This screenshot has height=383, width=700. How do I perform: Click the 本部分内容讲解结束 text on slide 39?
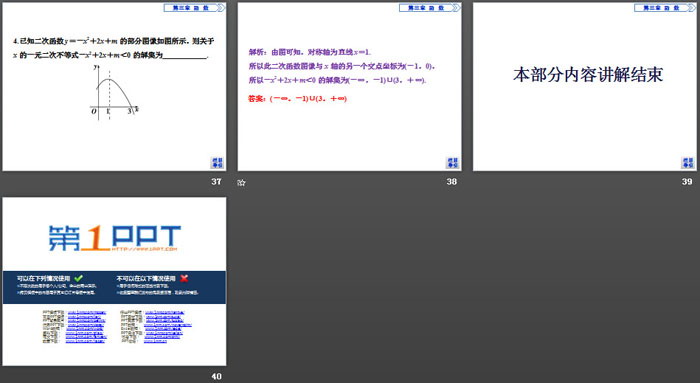pyautogui.click(x=588, y=75)
